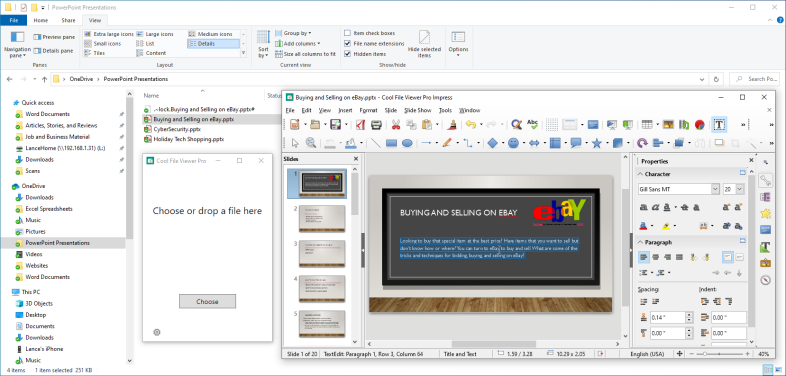Click the Print icon in Impress toolbar

pyautogui.click(x=376, y=124)
